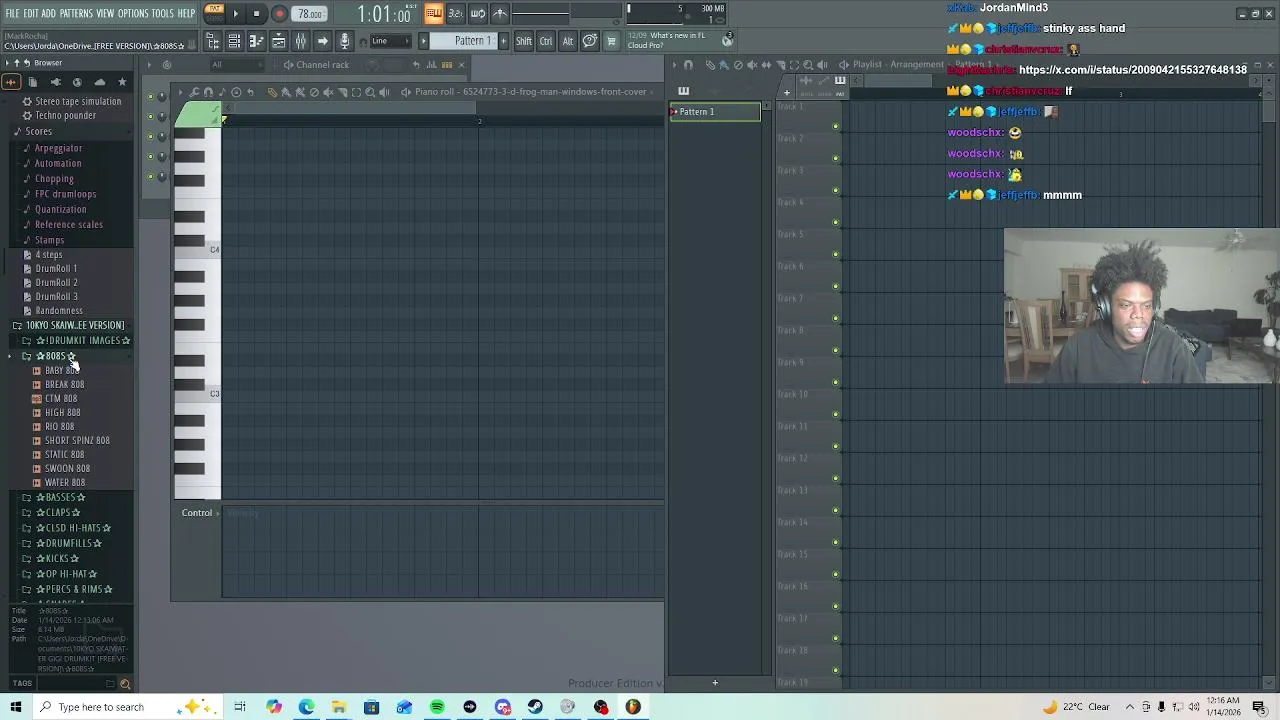Click the microphone recording icon in toolbar
This screenshot has width=1280, height=720.
[x=345, y=41]
